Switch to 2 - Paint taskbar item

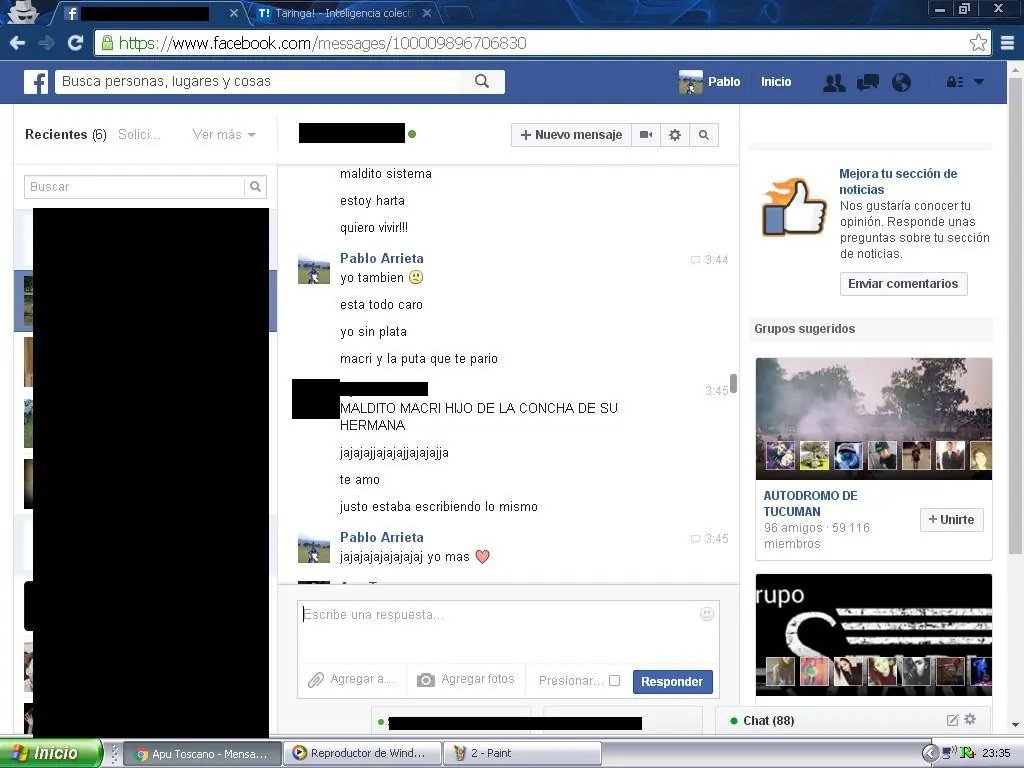tap(521, 754)
